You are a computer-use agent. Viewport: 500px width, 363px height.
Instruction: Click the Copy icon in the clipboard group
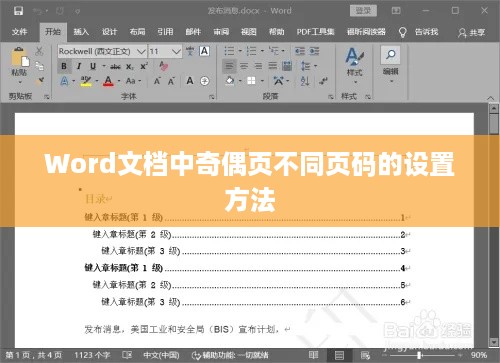tap(40, 66)
